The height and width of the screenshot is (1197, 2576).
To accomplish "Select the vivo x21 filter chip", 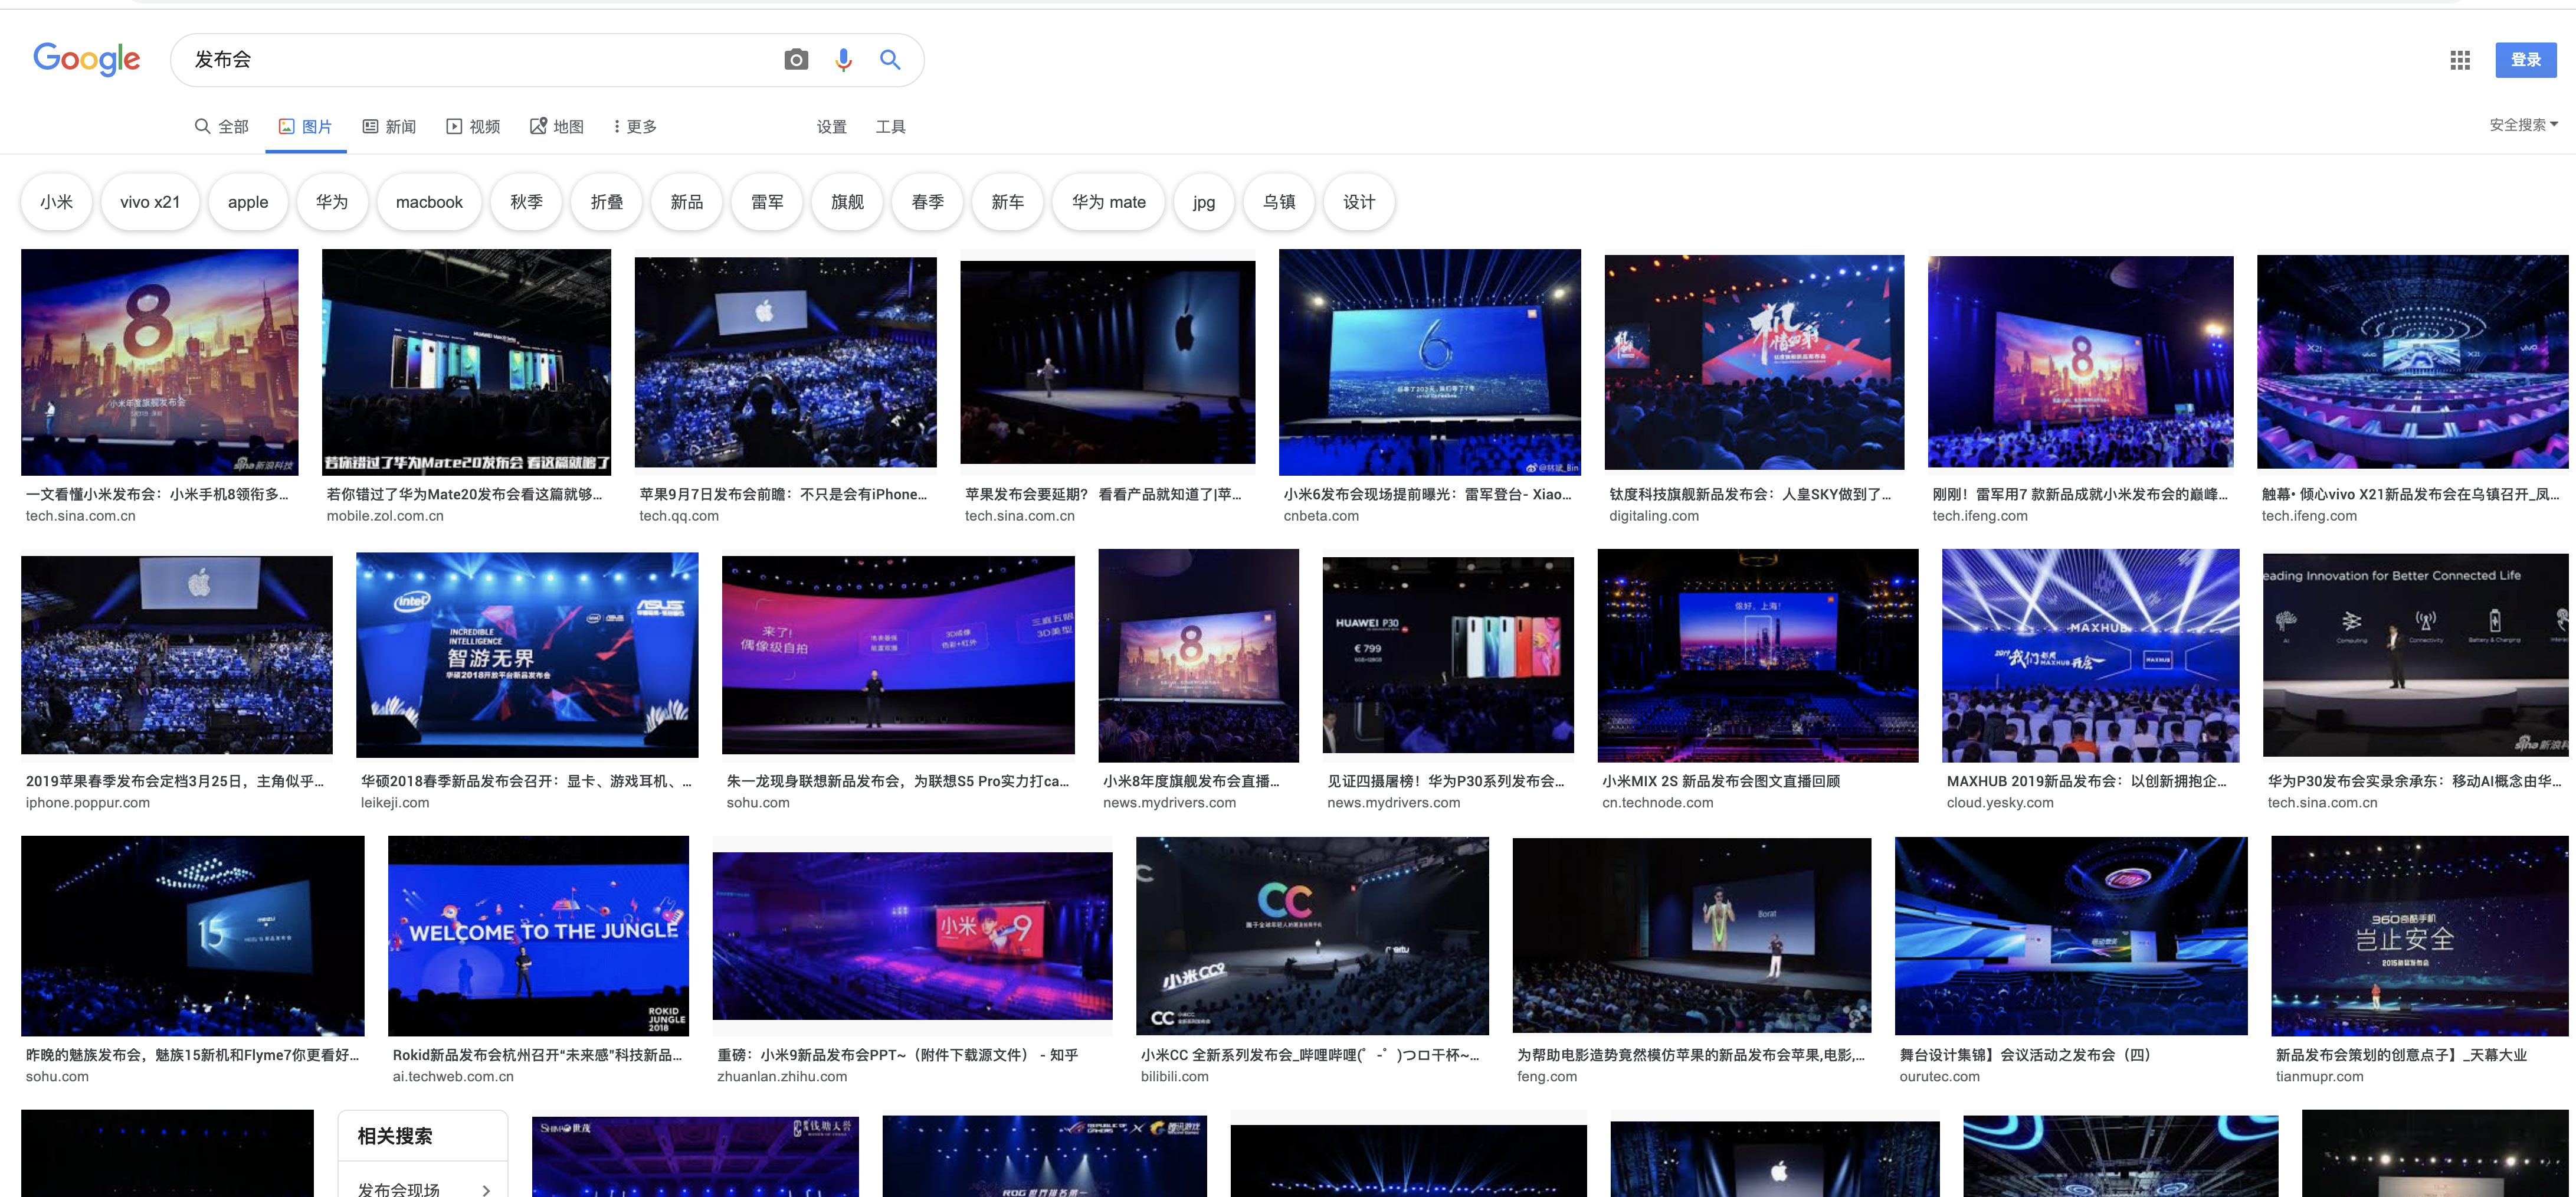I will tap(150, 202).
